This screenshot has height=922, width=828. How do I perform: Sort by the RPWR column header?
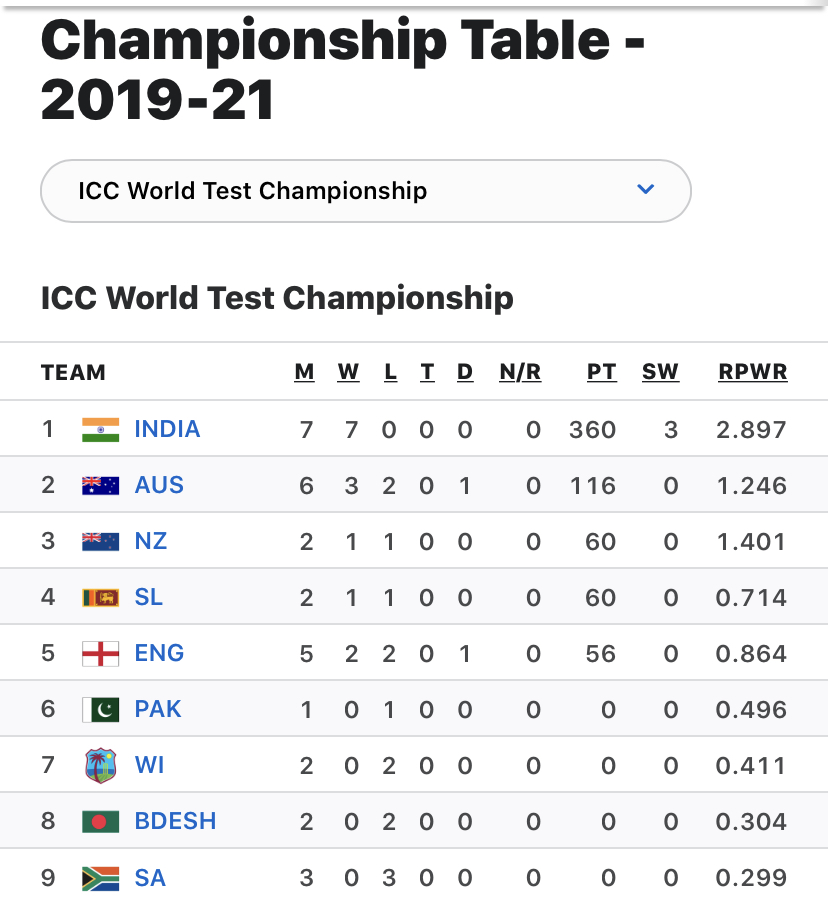click(753, 372)
